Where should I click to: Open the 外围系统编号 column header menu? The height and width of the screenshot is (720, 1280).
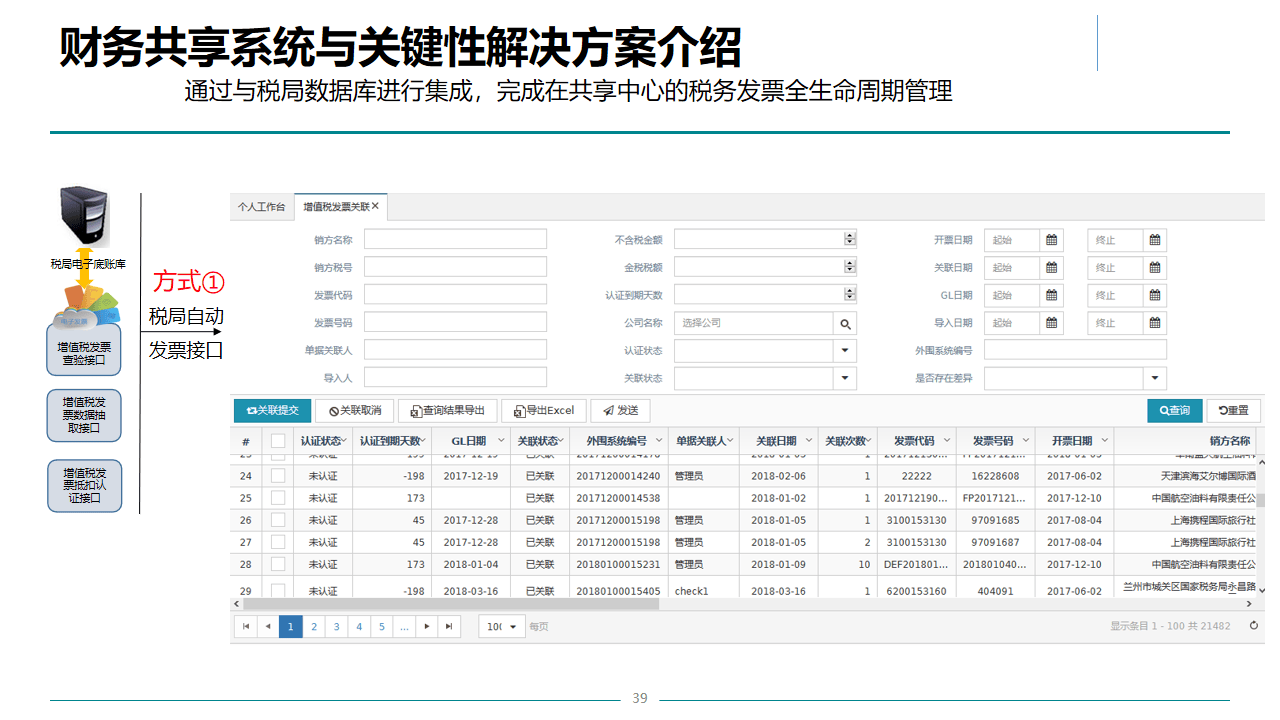tap(660, 441)
